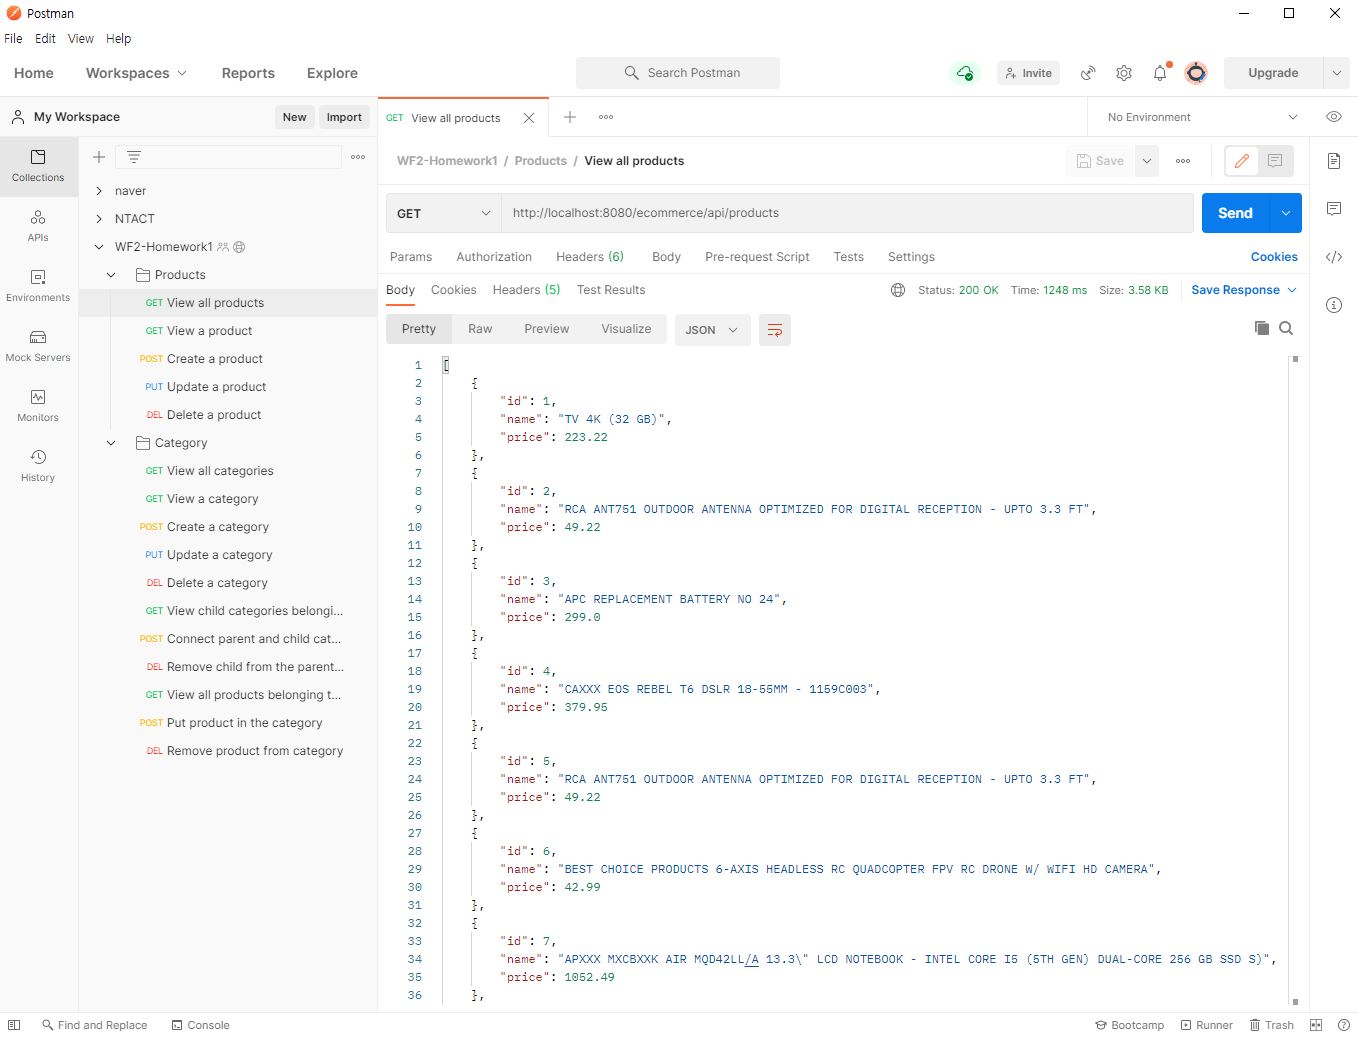Open the JSON format dropdown

pyautogui.click(x=713, y=330)
